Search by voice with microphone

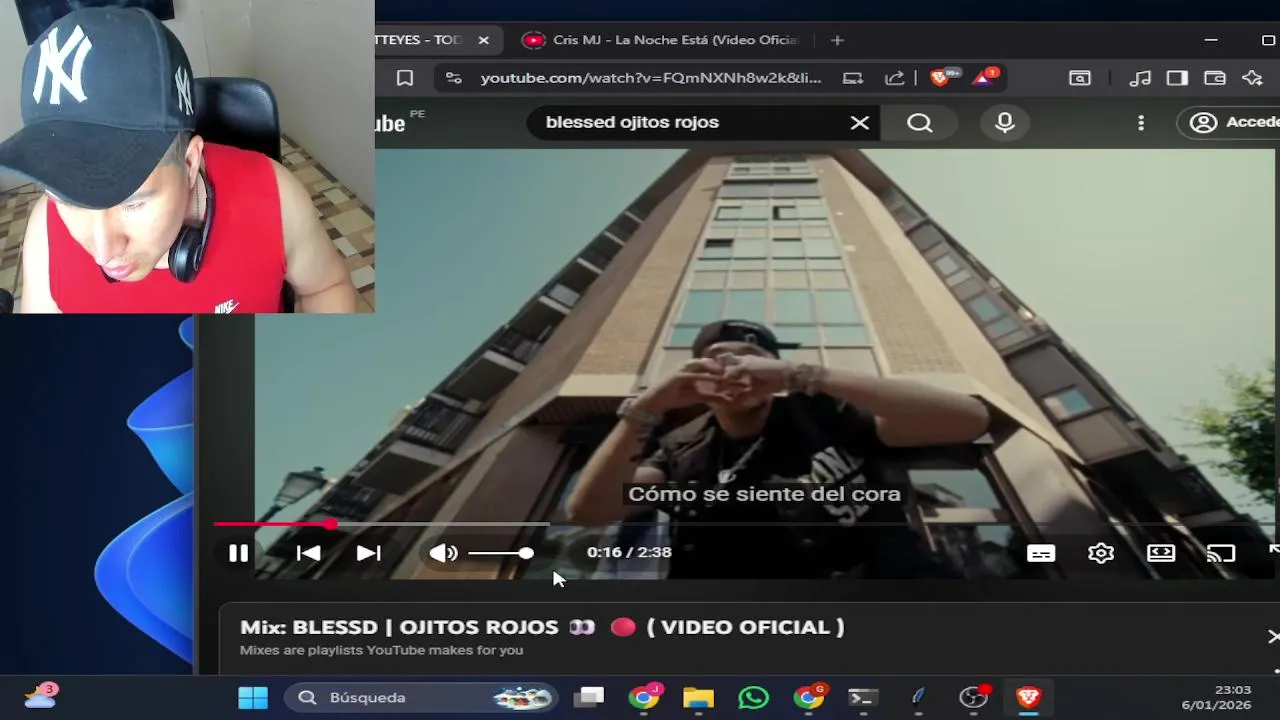coord(1005,123)
